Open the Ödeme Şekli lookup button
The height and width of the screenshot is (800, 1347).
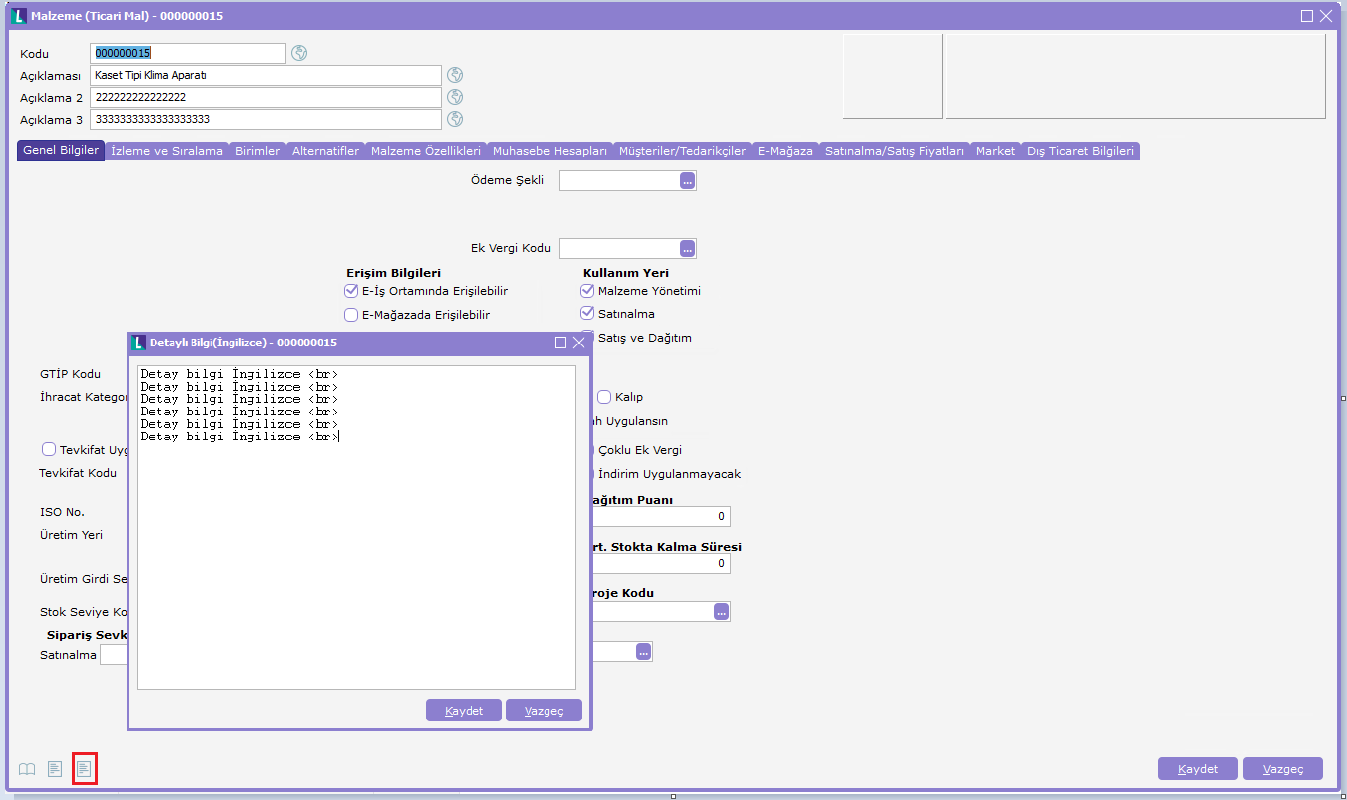tap(687, 181)
